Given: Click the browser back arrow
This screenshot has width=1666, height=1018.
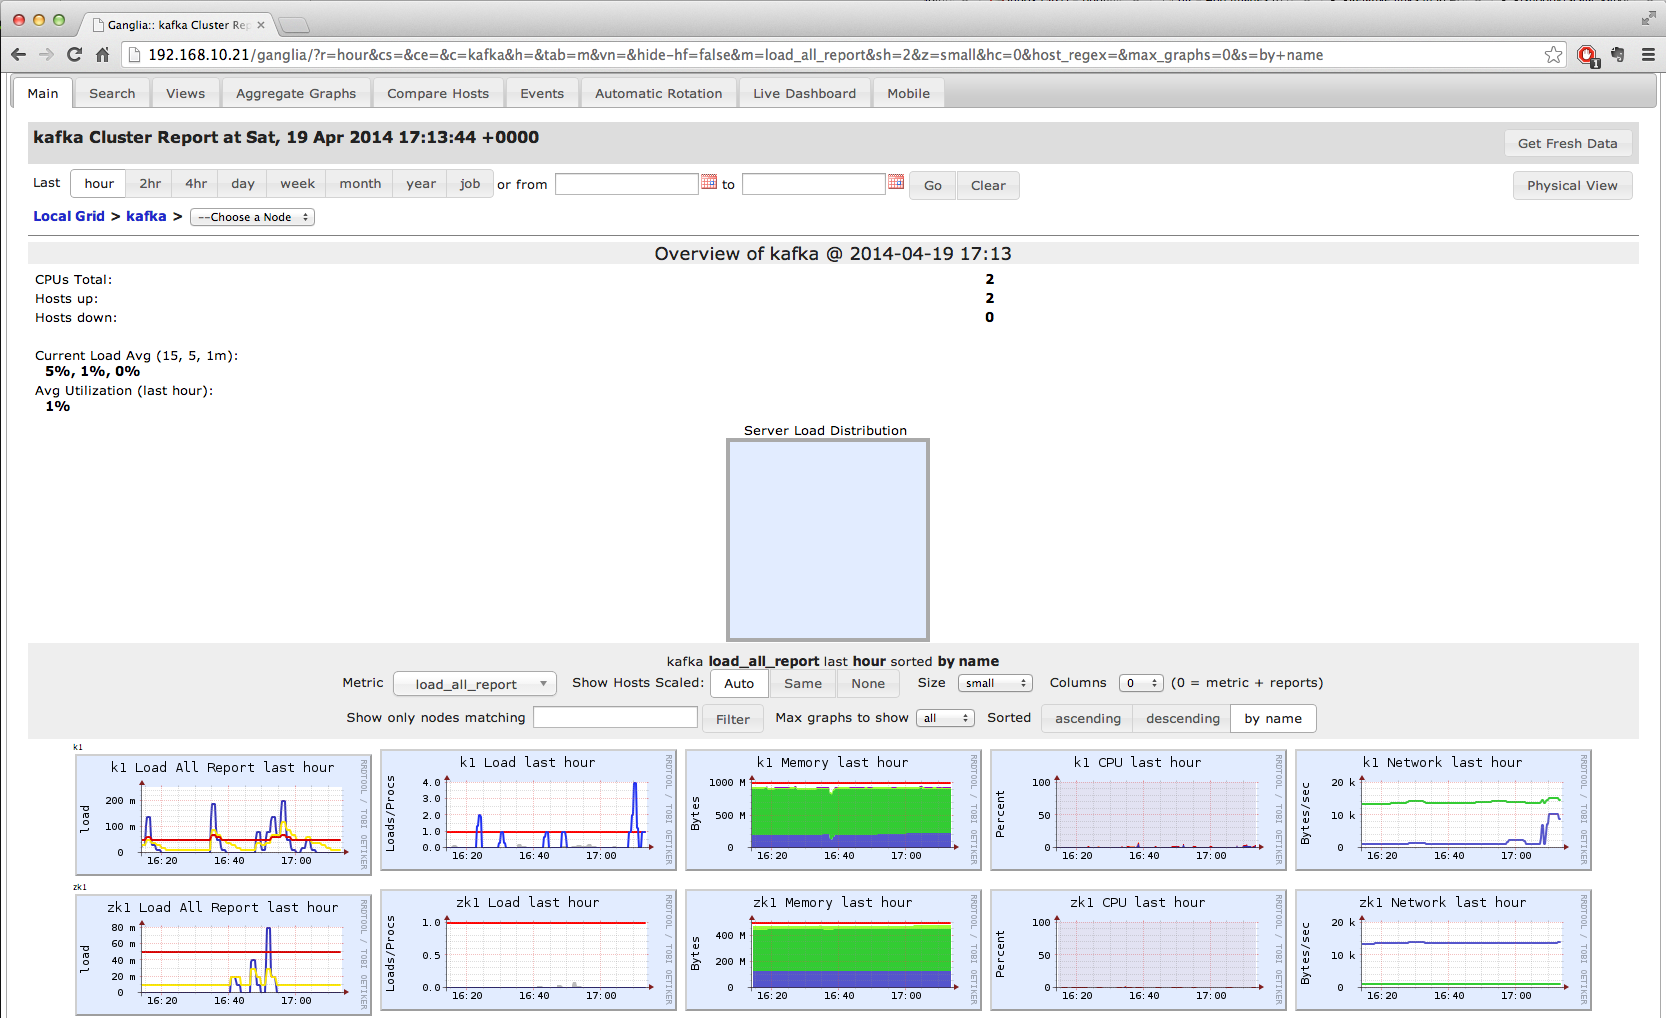Looking at the screenshot, I should point(18,55).
